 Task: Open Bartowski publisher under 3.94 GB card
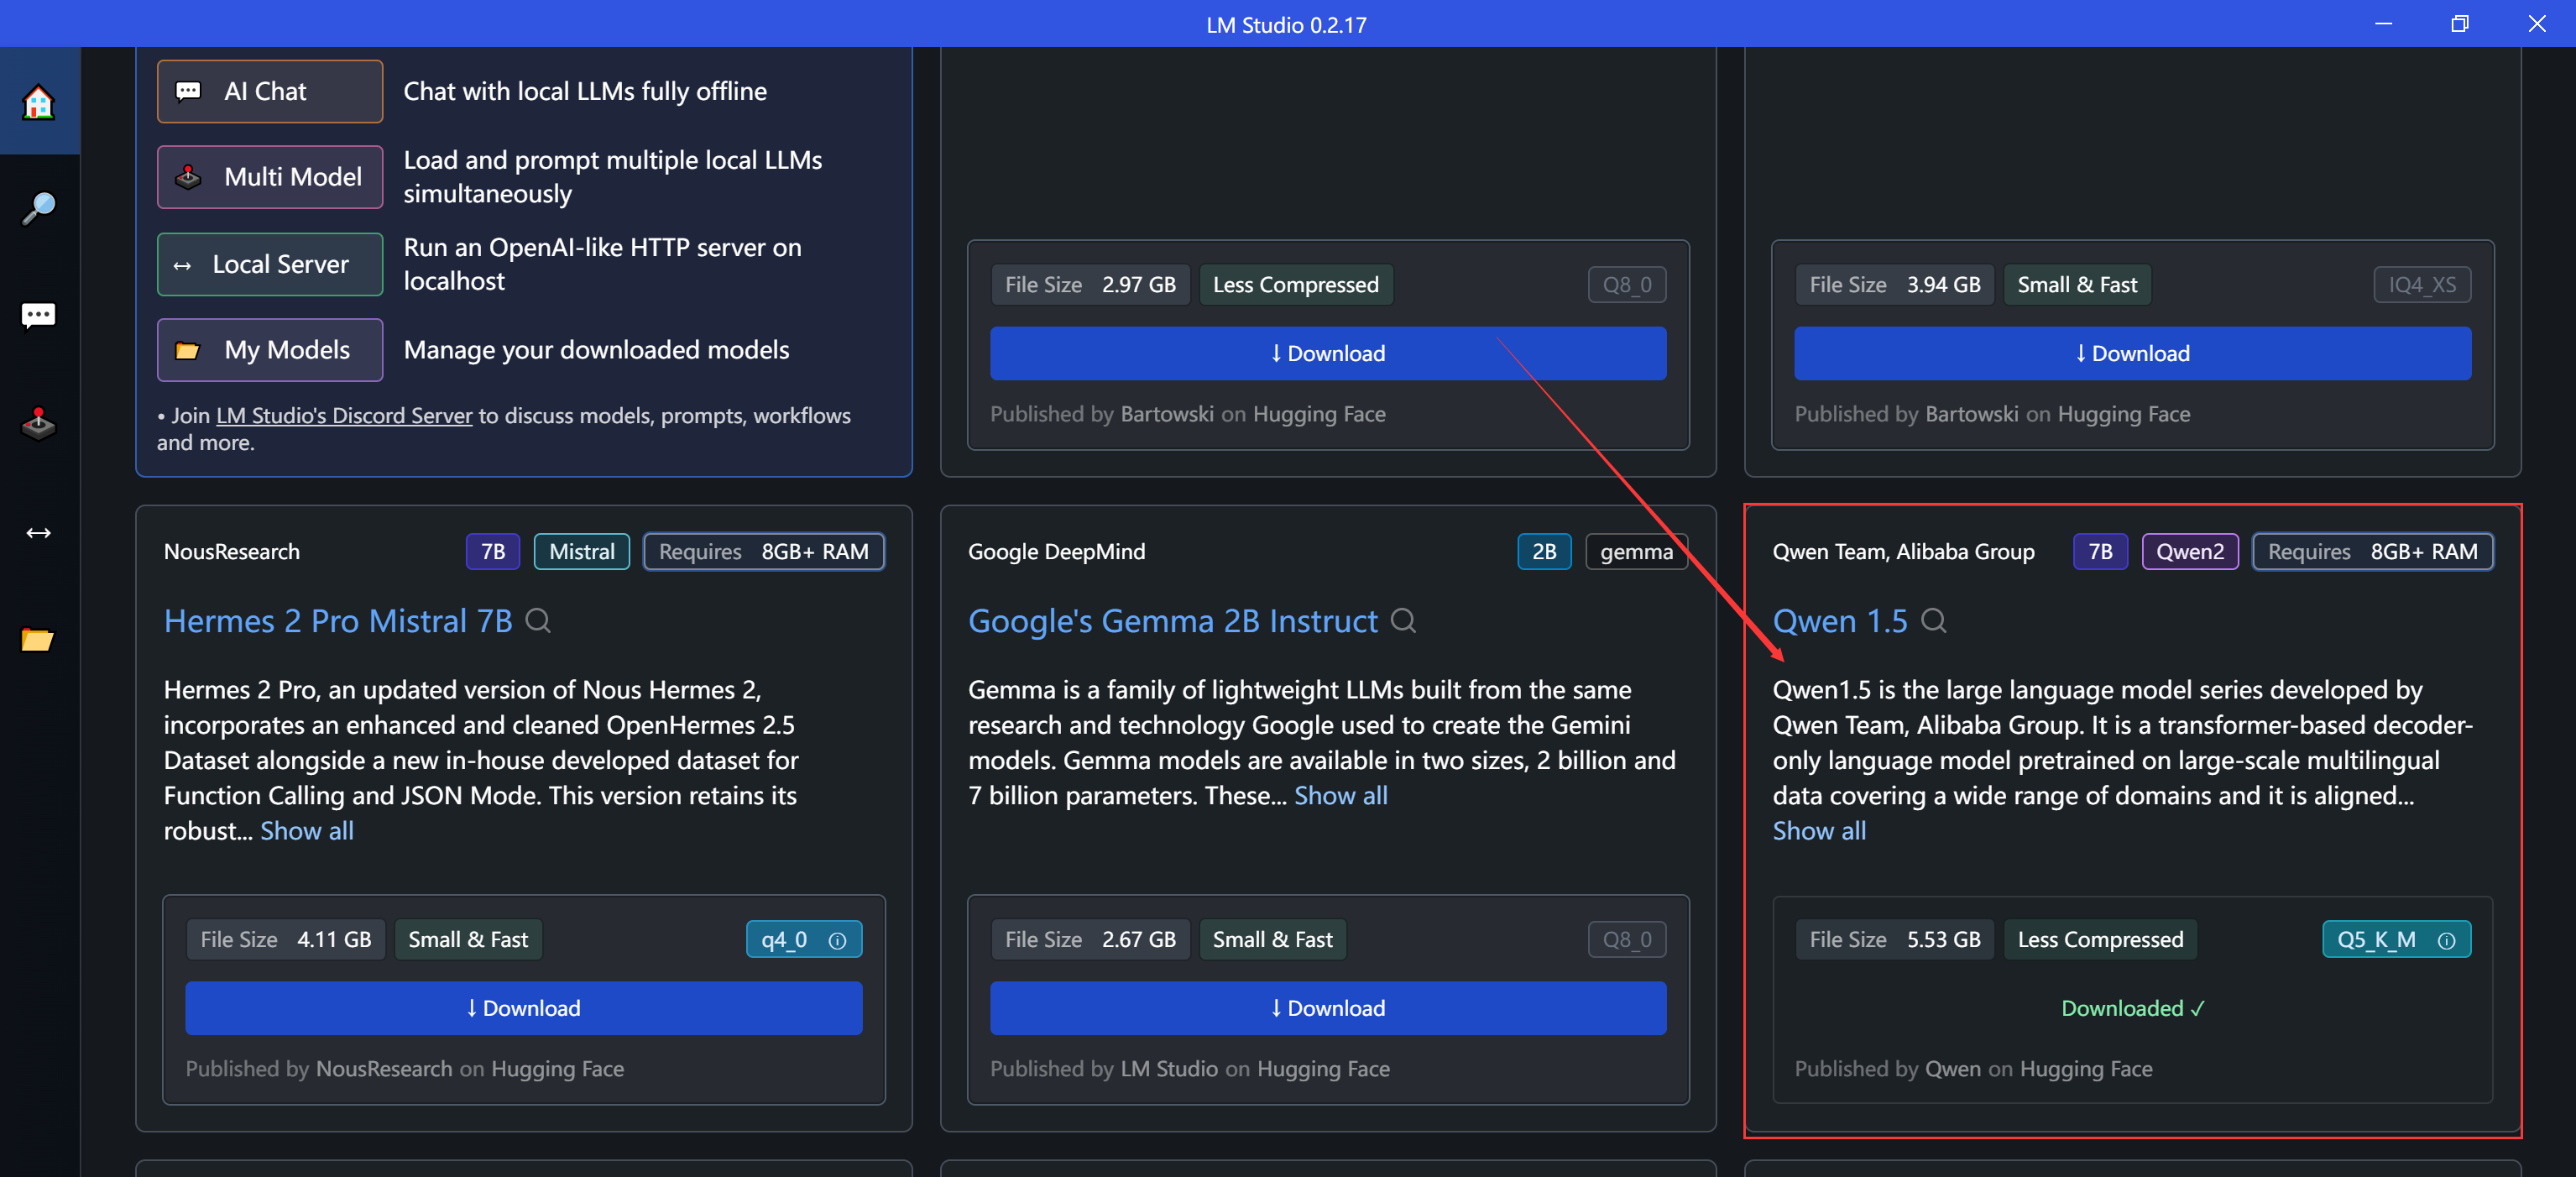(1972, 413)
